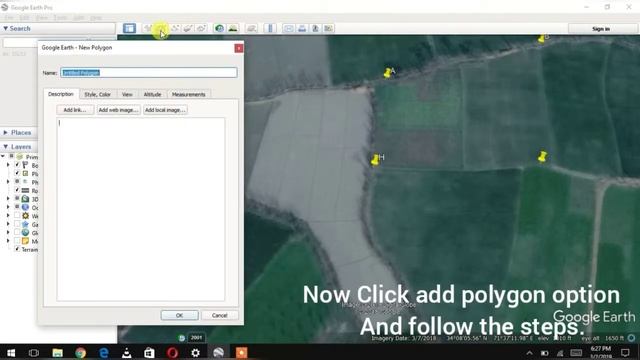Viewport: 640px width, 360px height.
Task: Expand the 3D Buildings tree arrow
Action: pyautogui.click(x=8, y=199)
